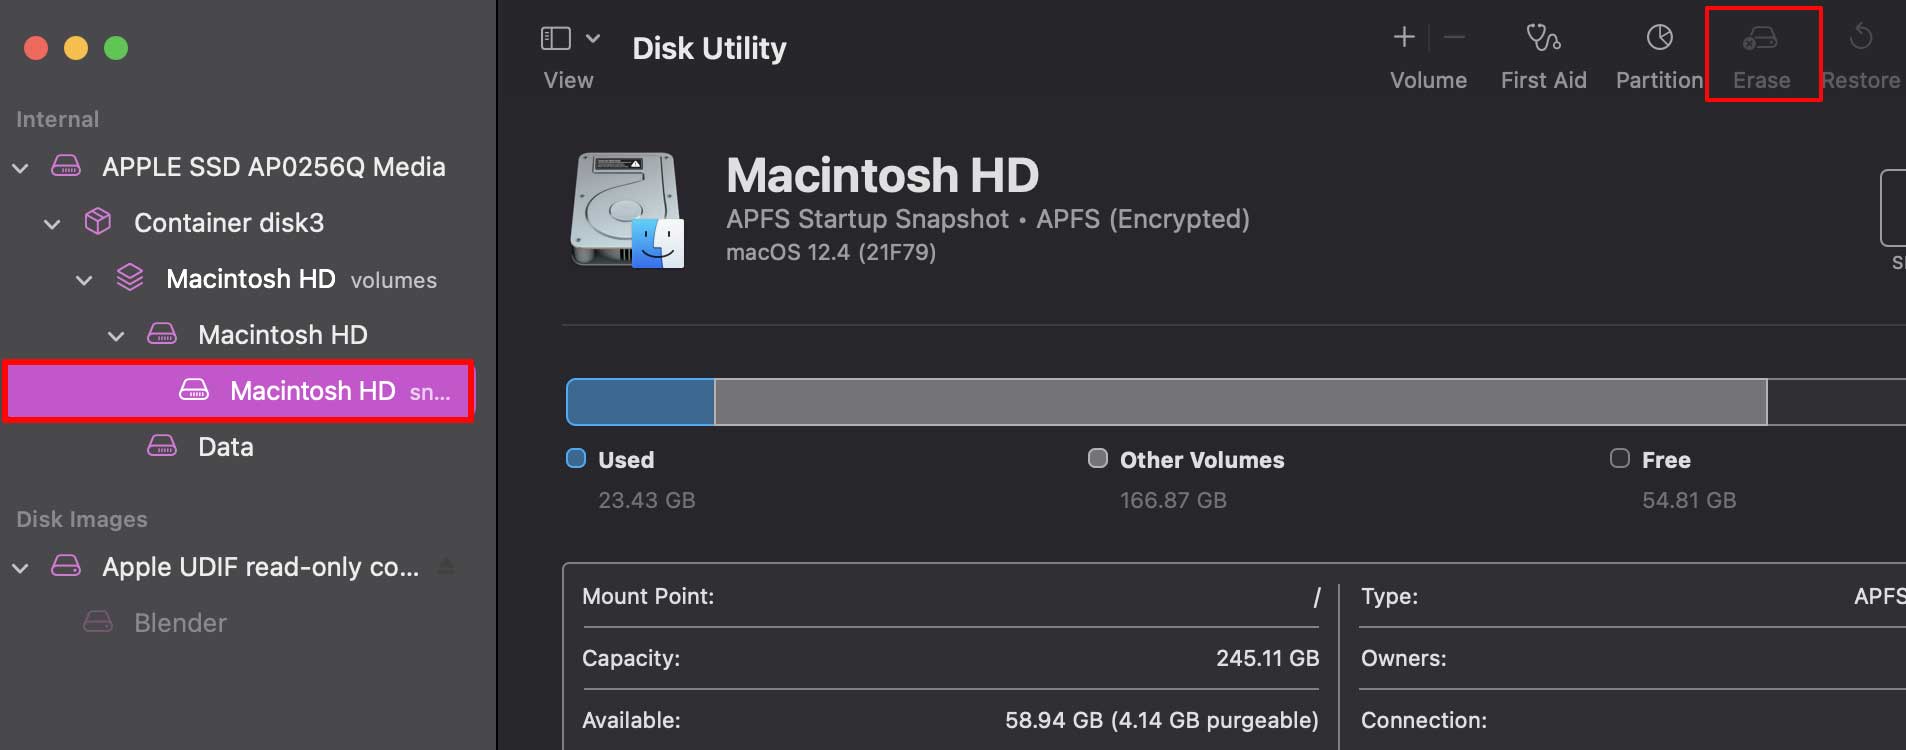Viewport: 1906px width, 750px height.
Task: Click the APPLE SSD drive icon
Action: click(66, 166)
